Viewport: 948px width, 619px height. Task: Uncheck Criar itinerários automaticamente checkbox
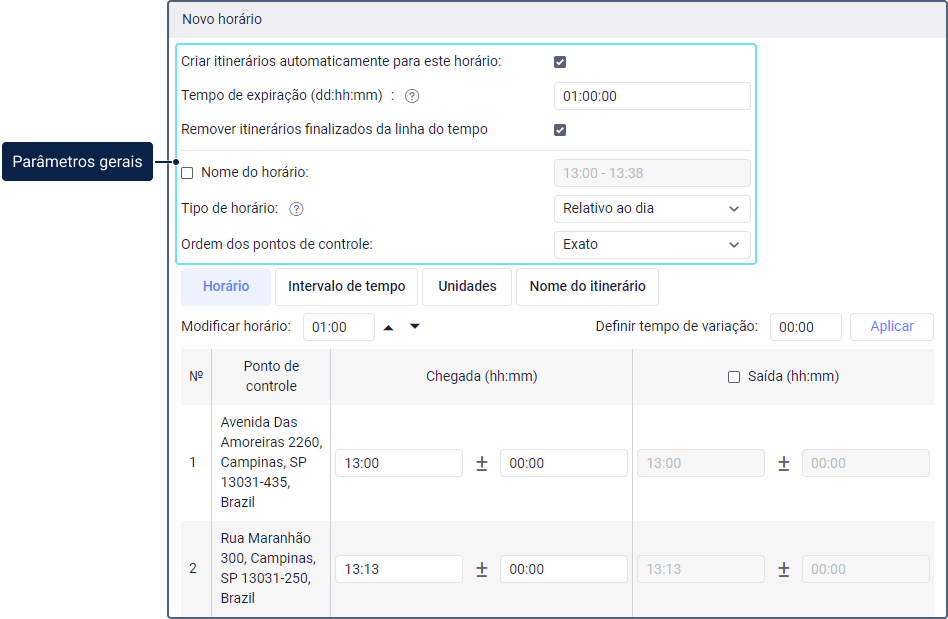[560, 62]
